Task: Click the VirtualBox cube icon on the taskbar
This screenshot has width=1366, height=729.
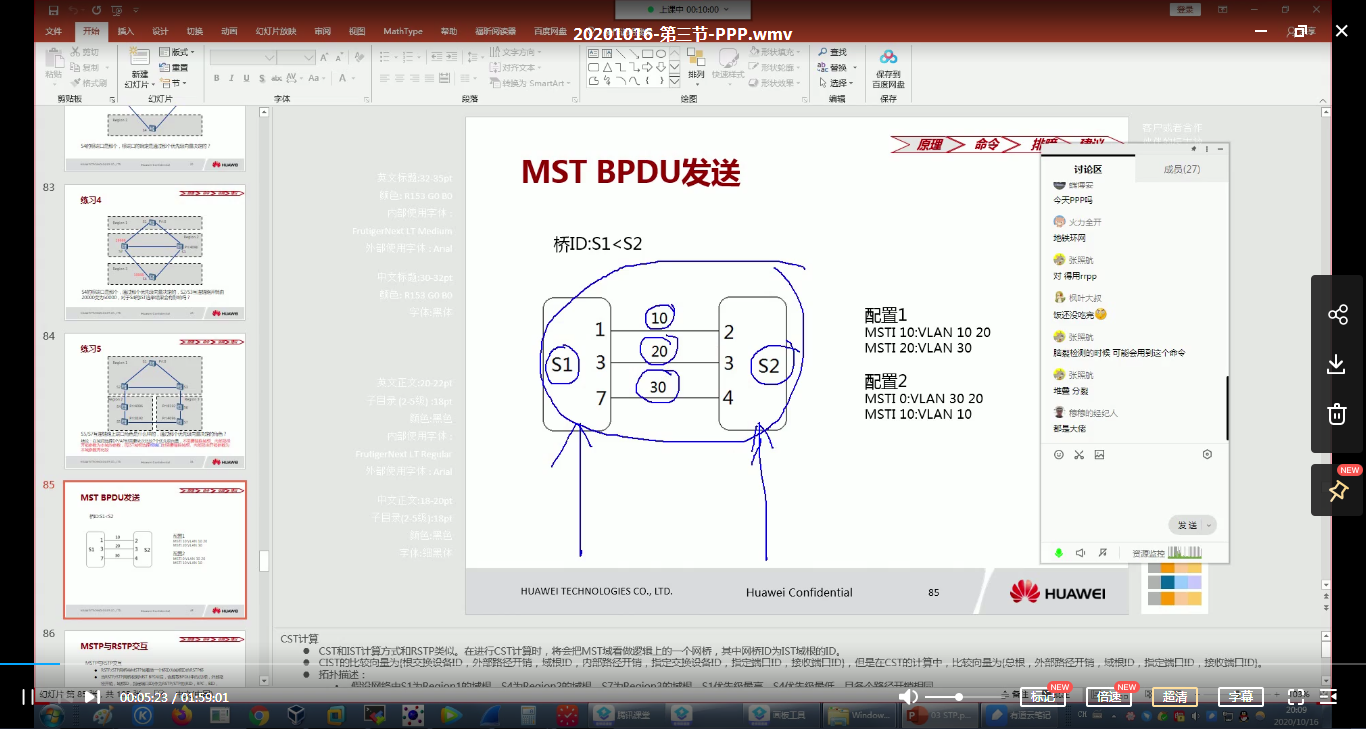Action: 298,715
